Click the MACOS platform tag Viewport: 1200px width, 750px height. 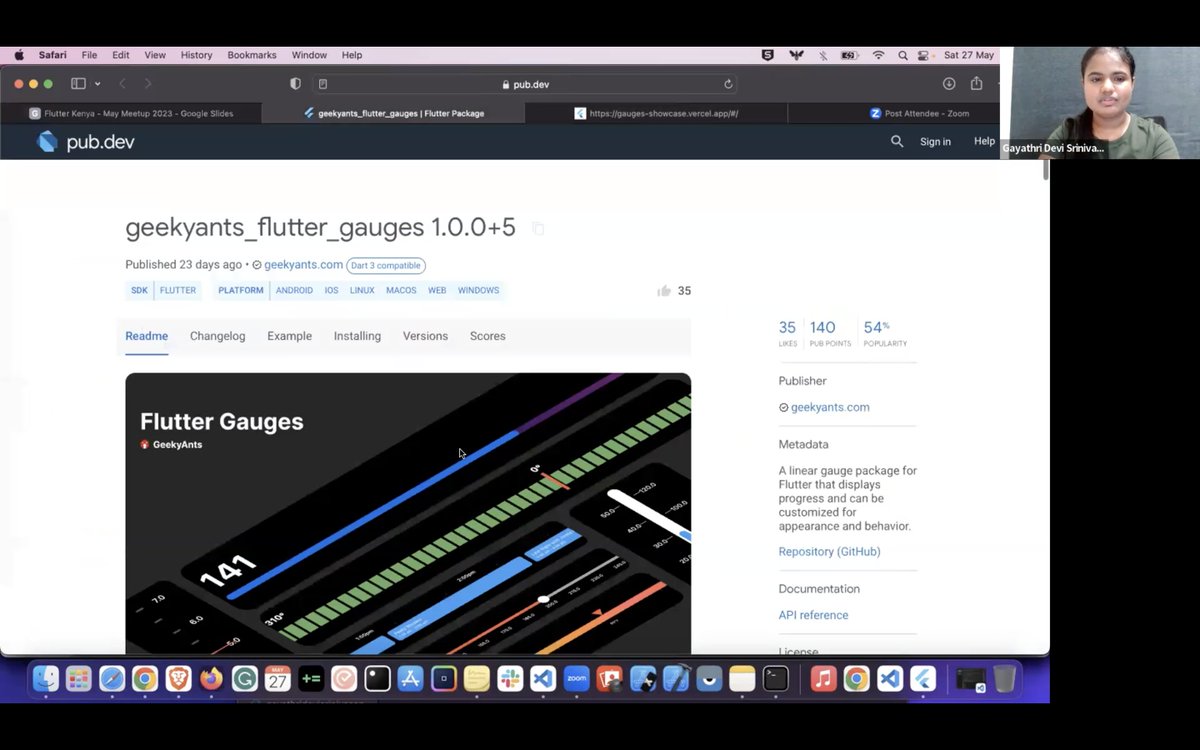pyautogui.click(x=401, y=291)
